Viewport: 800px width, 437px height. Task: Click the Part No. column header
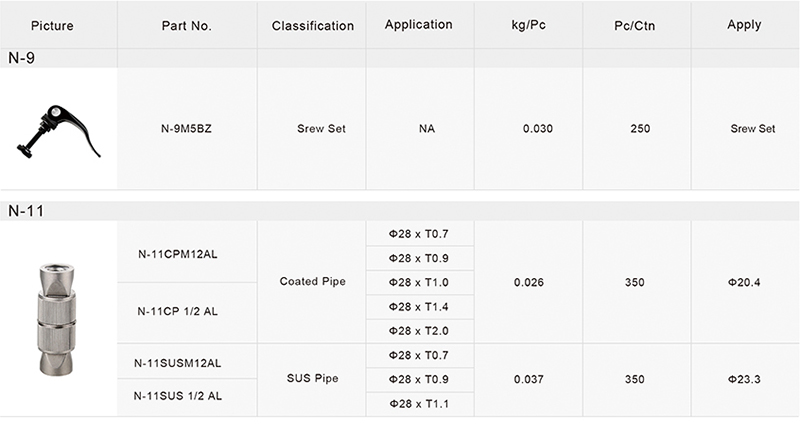point(187,26)
